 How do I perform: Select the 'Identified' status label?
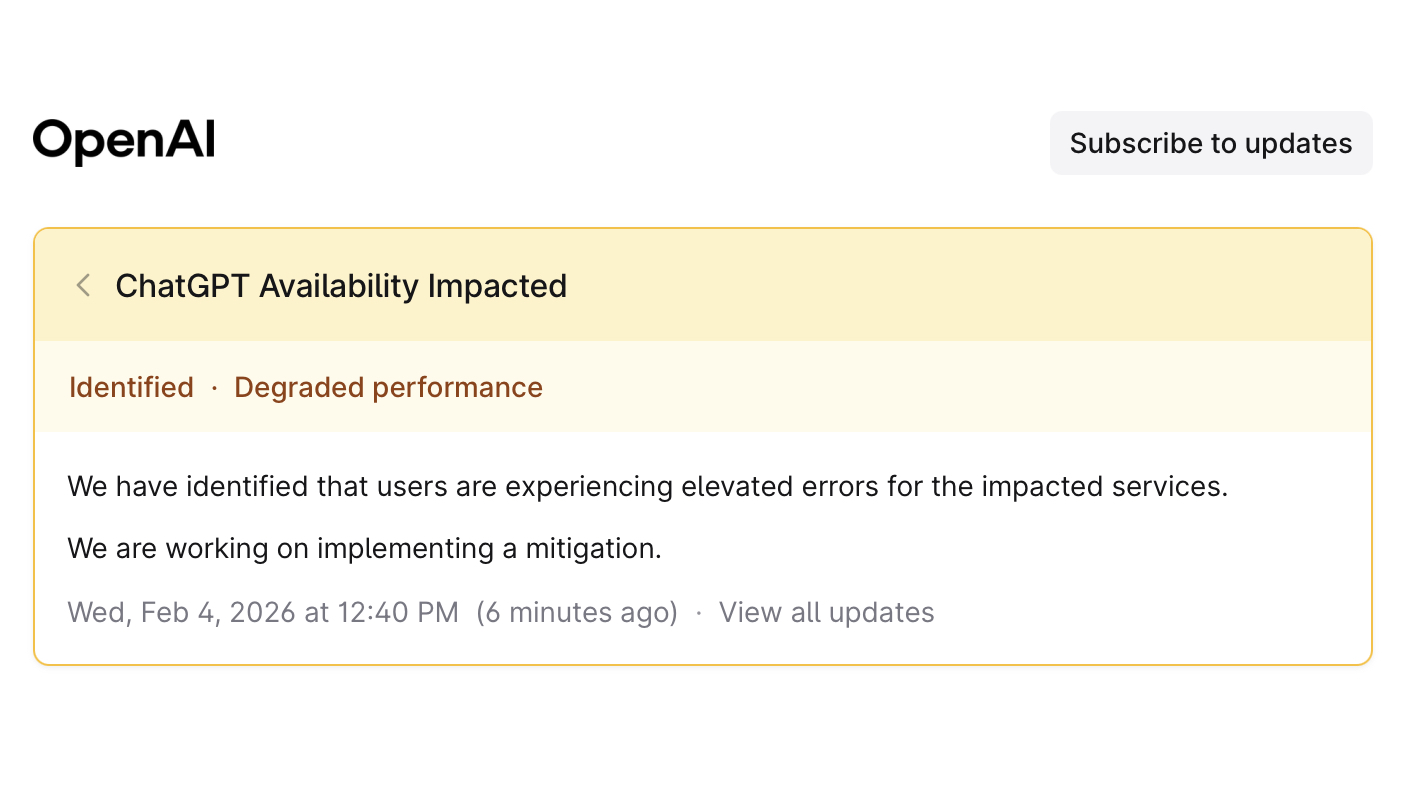click(x=131, y=387)
